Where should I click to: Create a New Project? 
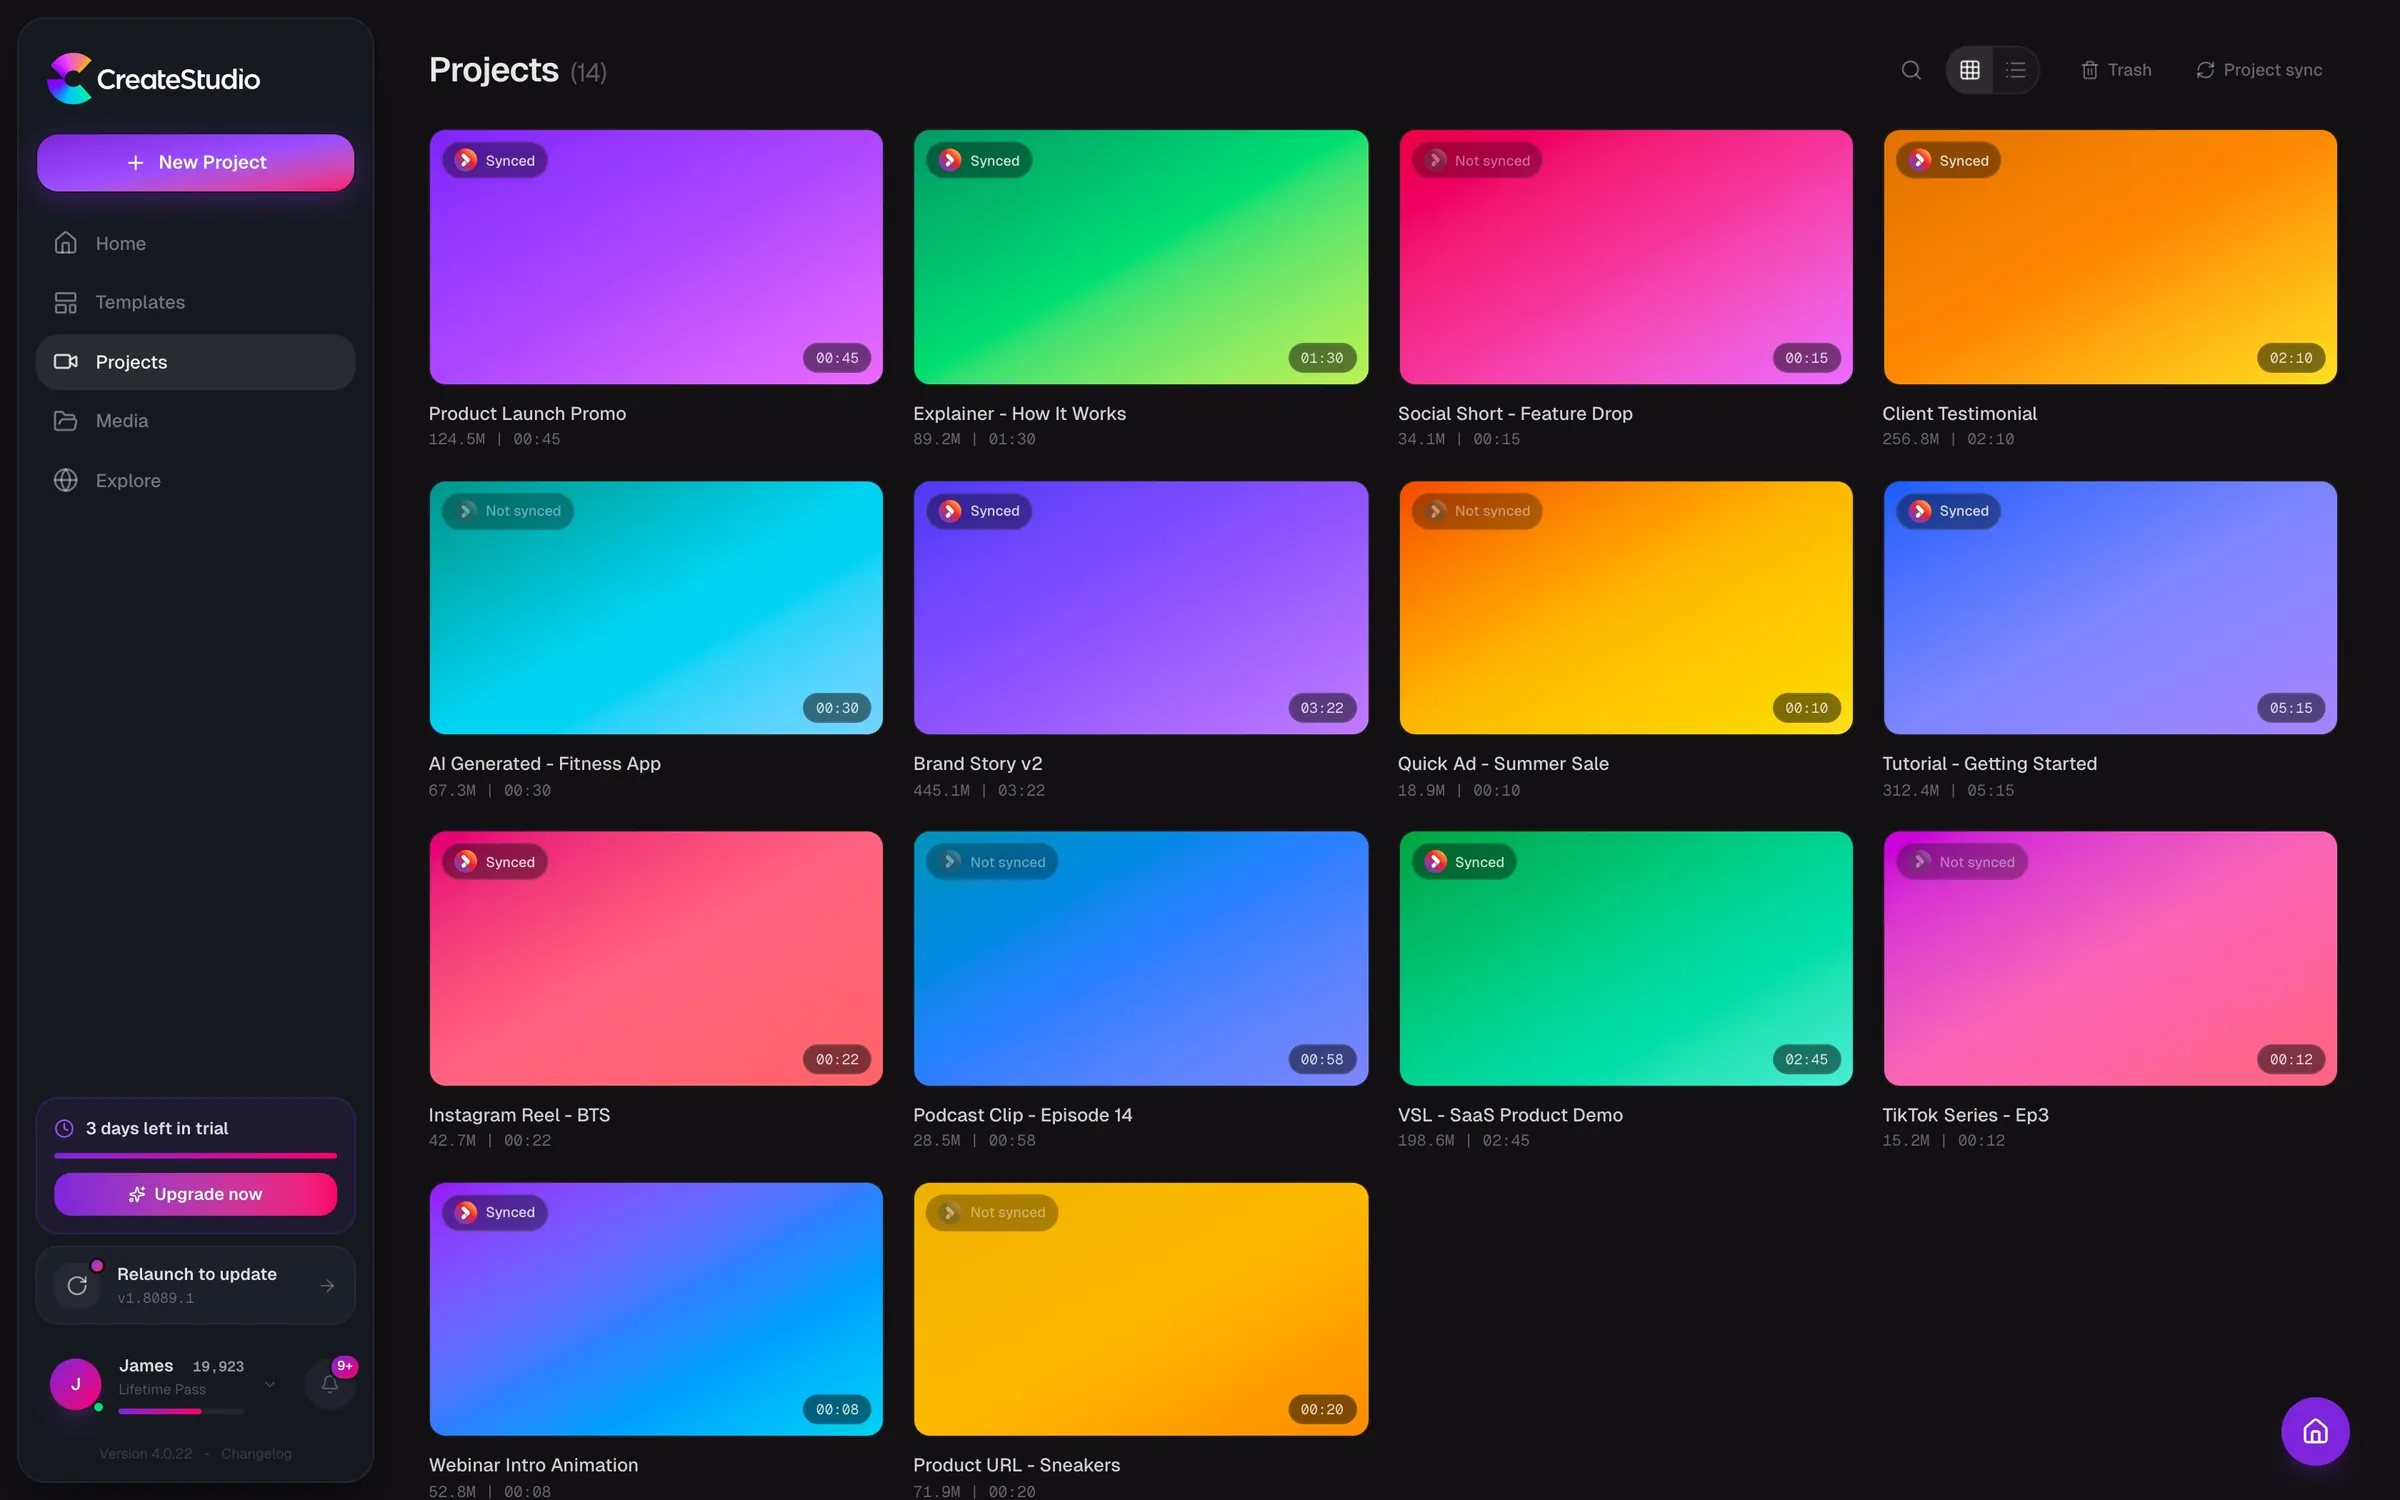[196, 162]
